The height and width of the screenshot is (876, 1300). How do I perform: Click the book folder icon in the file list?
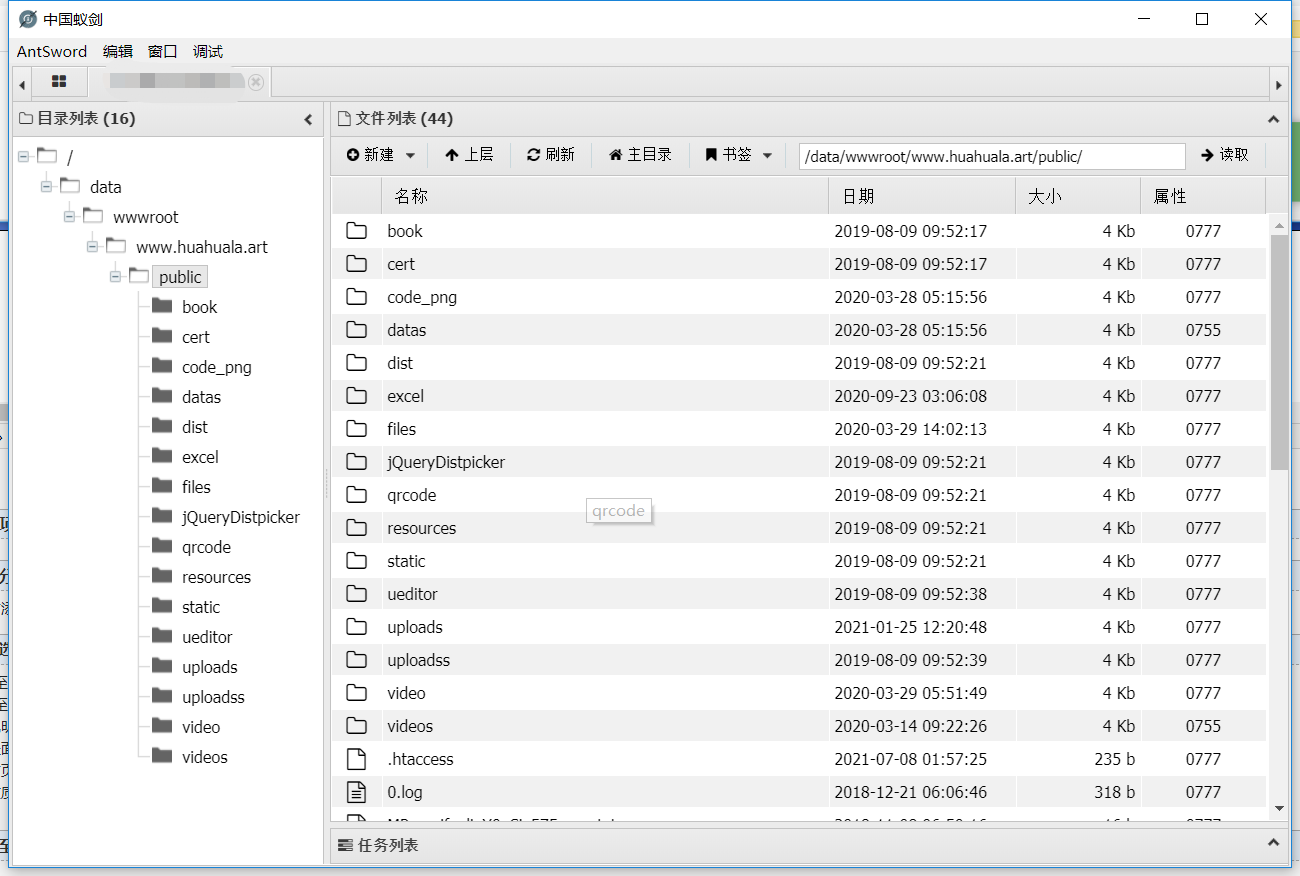357,231
